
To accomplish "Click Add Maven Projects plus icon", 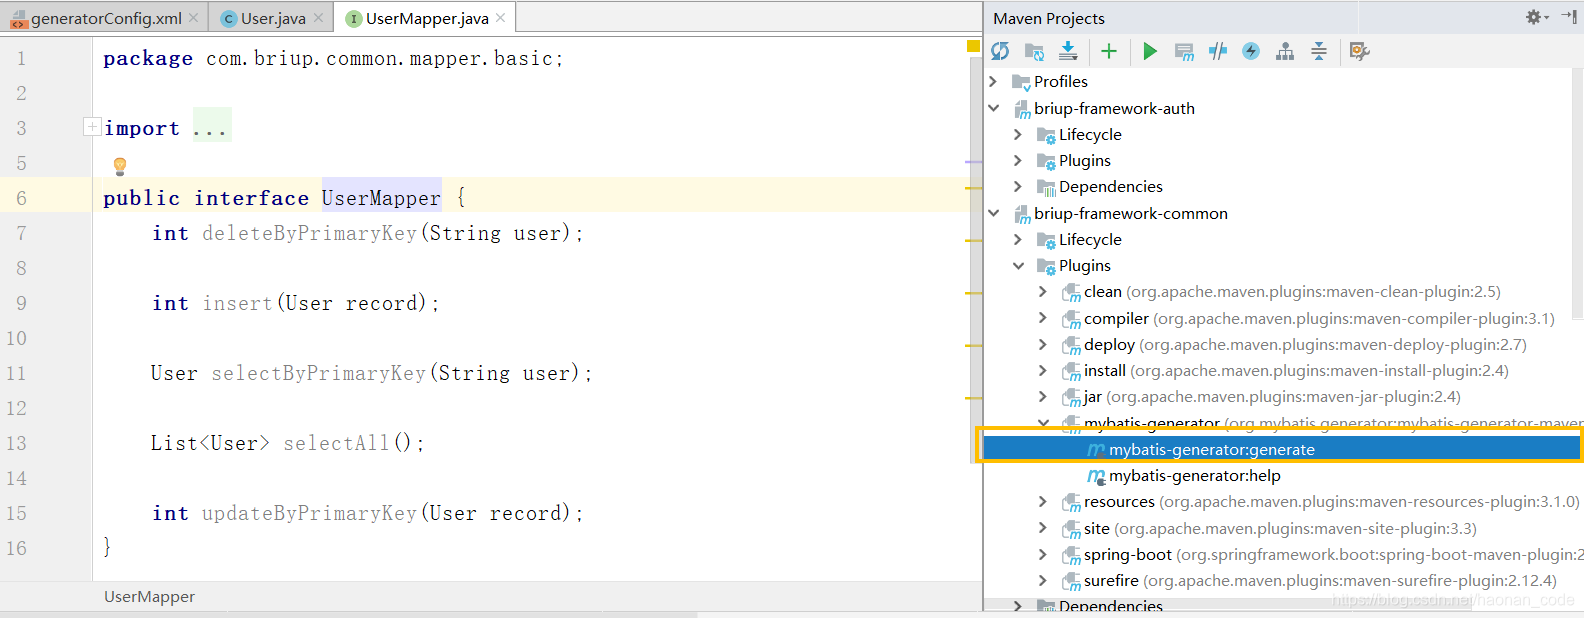I will point(1108,51).
